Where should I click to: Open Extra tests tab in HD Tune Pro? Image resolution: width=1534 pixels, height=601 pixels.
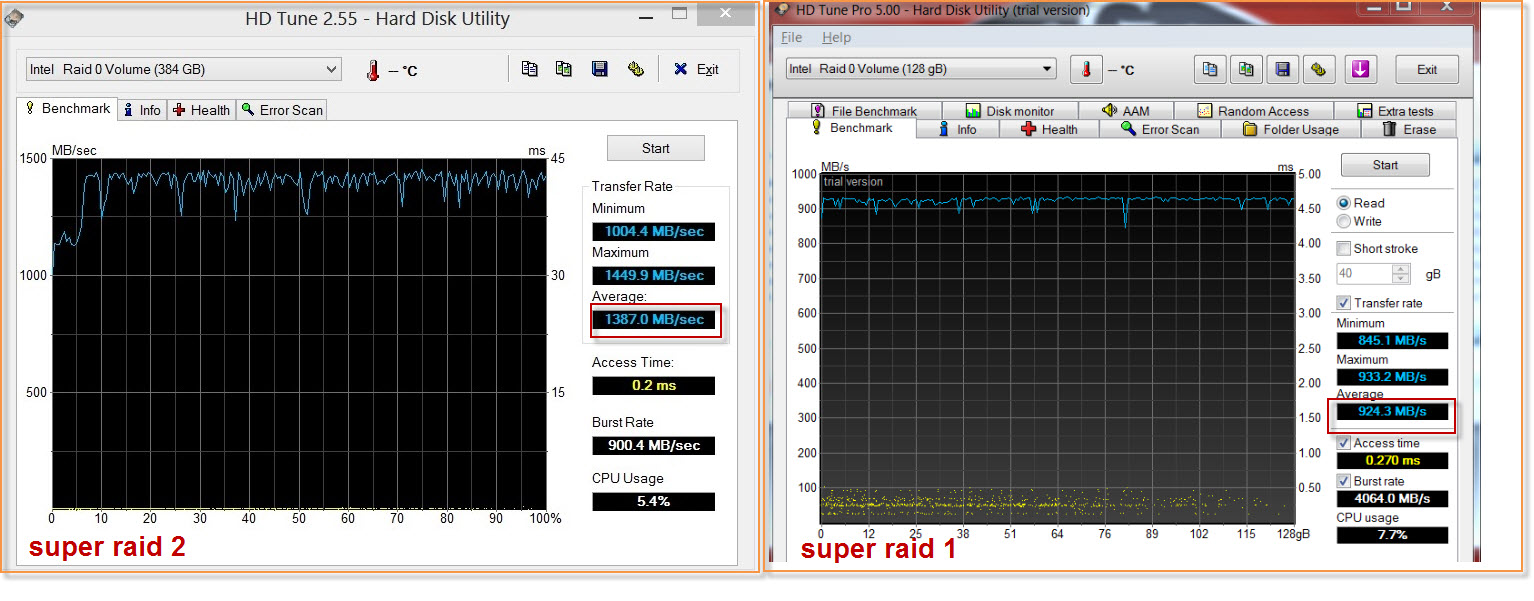coord(1396,111)
